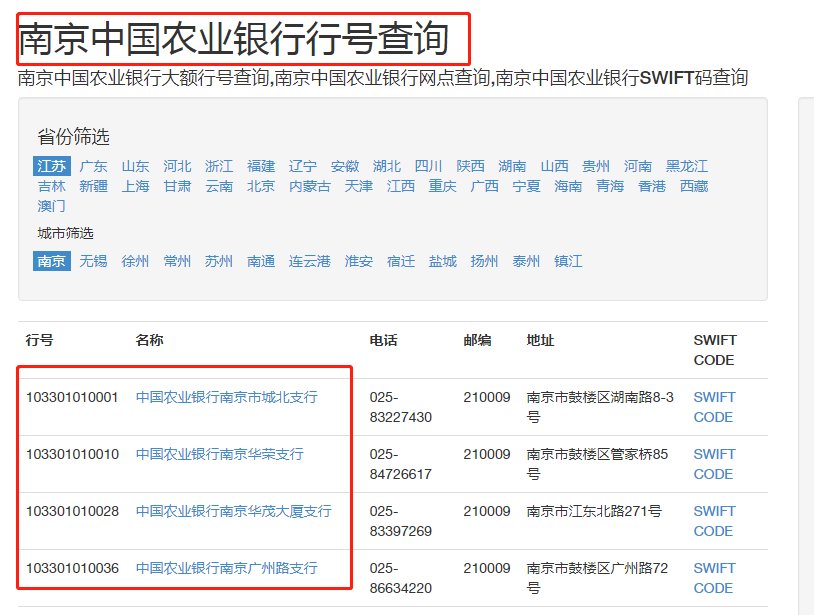Screen dimensions: 814x615
Task: Open 中国农业银行南京华荣支行 branch link
Action: pyautogui.click(x=220, y=454)
